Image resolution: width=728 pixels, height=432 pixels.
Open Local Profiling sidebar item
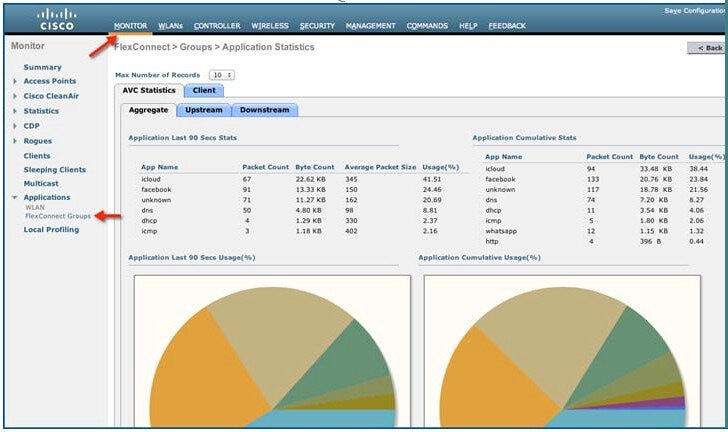pyautogui.click(x=51, y=230)
